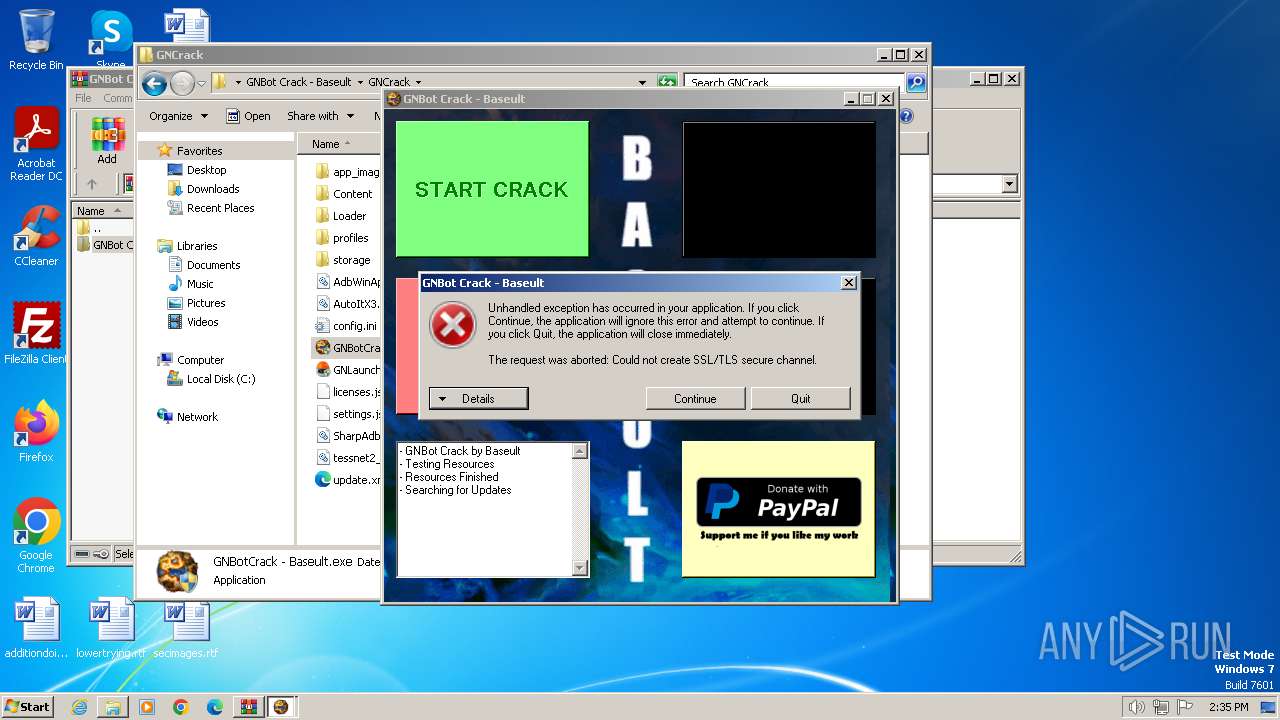Click the explorer Forward arrow button
Viewport: 1280px width, 720px height.
coord(182,83)
